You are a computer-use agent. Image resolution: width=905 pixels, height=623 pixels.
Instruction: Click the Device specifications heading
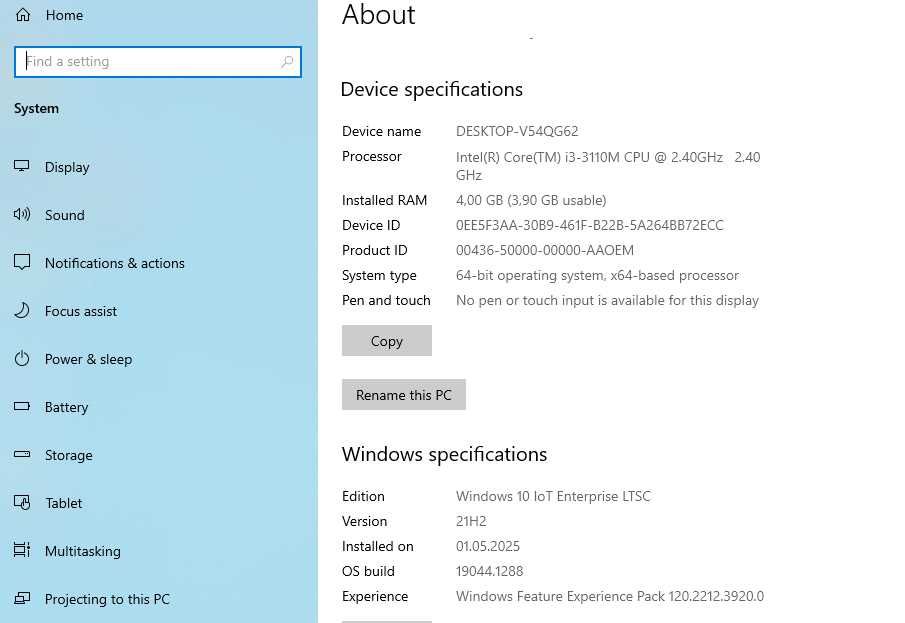pyautogui.click(x=432, y=89)
